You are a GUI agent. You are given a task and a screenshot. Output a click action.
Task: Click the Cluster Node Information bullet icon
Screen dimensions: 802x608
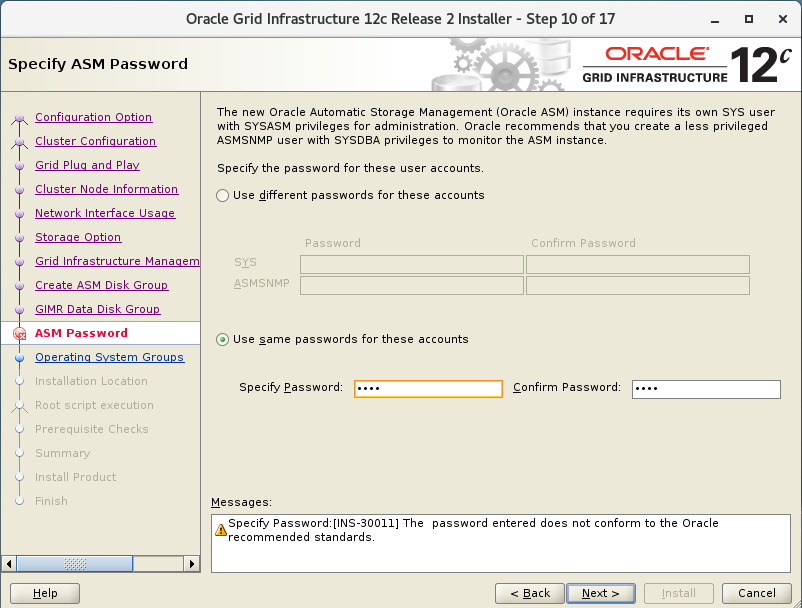click(19, 190)
